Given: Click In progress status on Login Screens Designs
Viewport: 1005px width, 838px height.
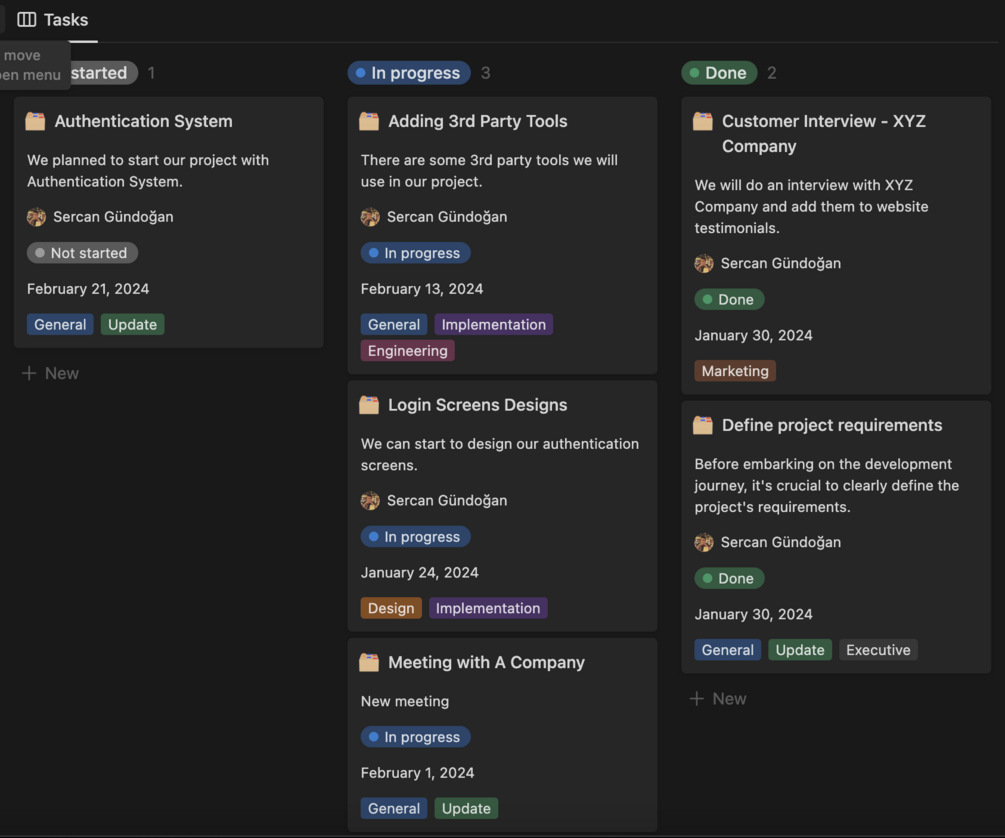Looking at the screenshot, I should point(415,537).
